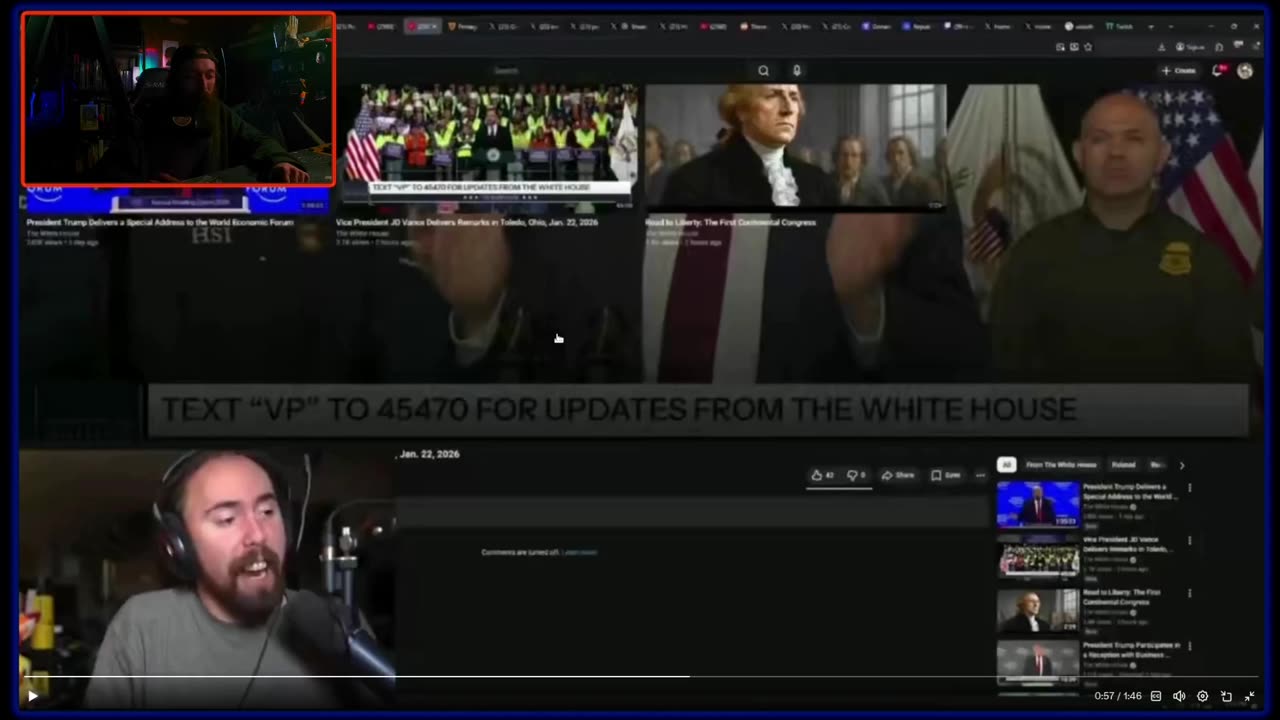Select the From The White House chip
Screen dimensions: 1280x720
point(1061,465)
